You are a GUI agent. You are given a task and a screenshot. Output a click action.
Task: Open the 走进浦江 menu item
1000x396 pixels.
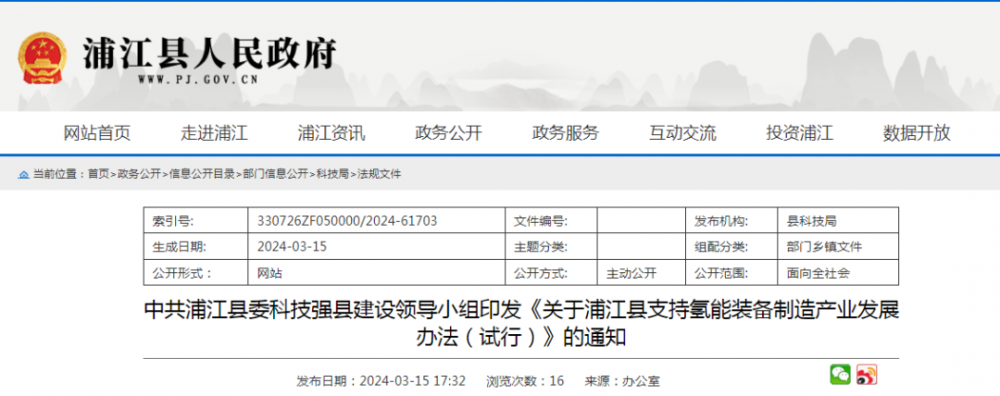tap(214, 133)
